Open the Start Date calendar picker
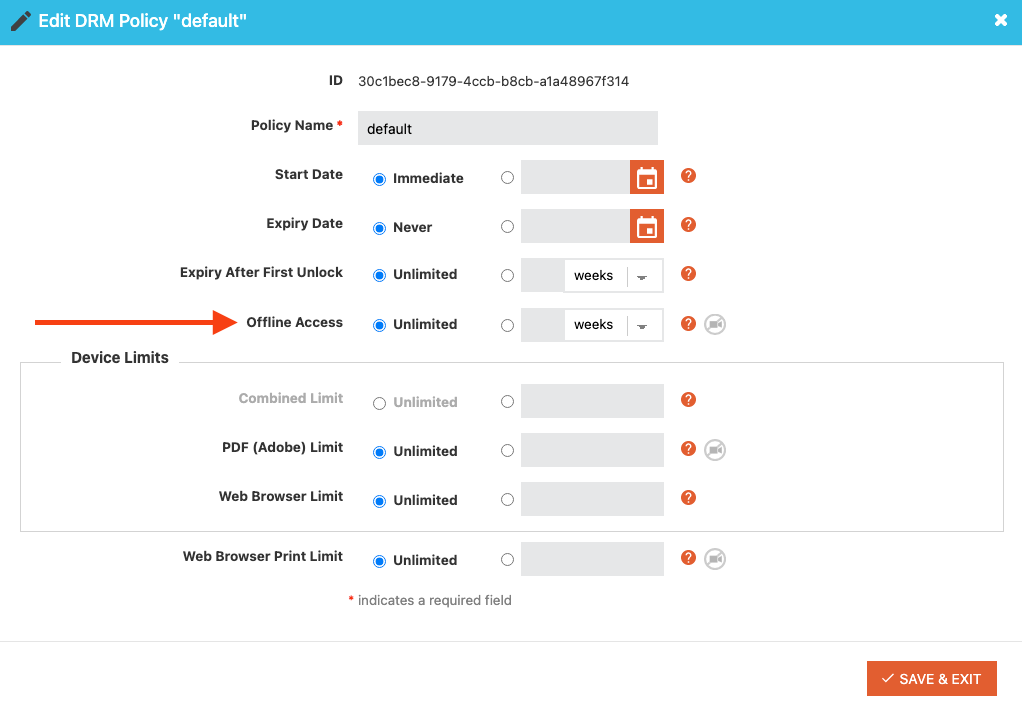Viewport: 1022px width, 713px height. 647,177
